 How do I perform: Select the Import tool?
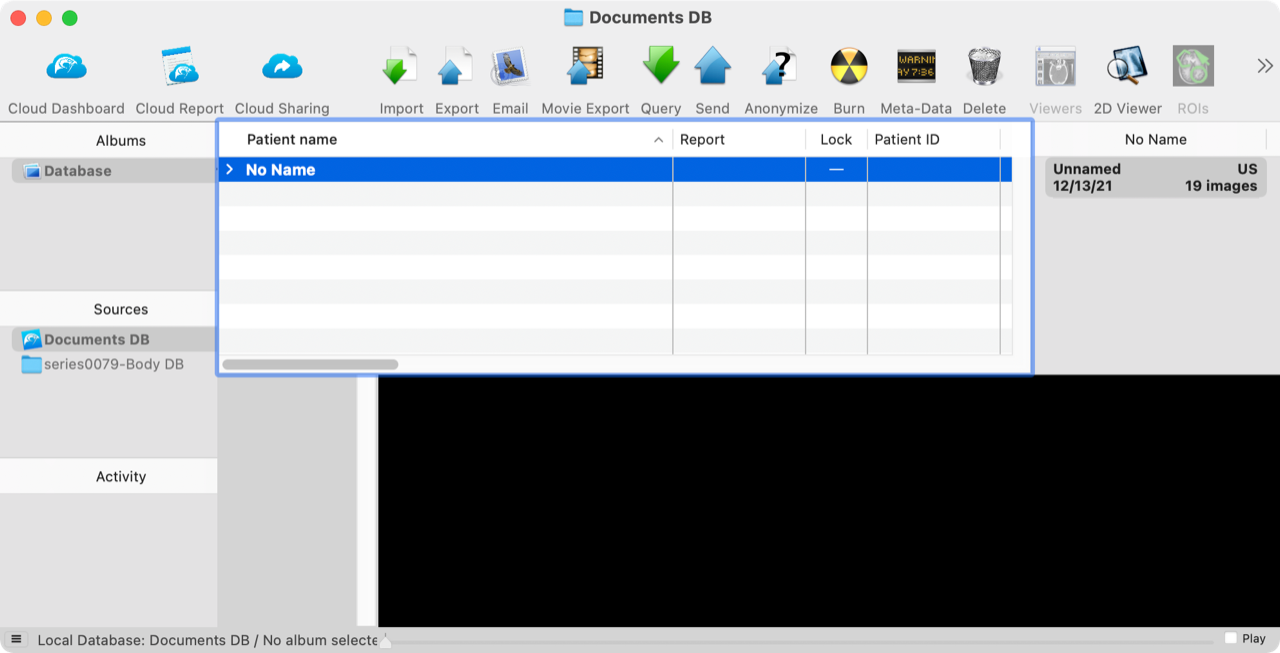(400, 70)
